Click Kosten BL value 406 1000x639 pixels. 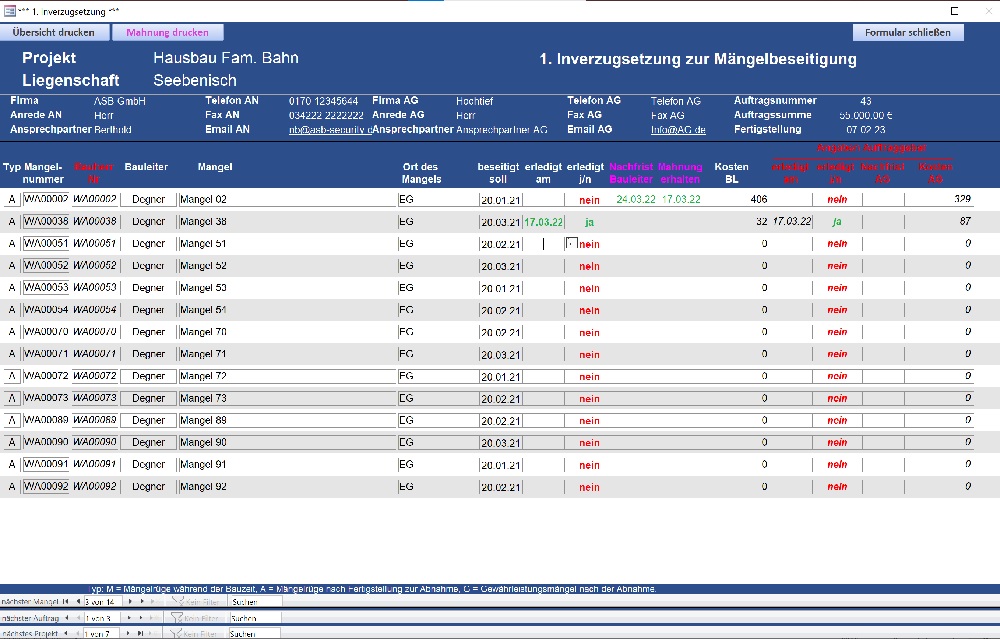coord(759,200)
